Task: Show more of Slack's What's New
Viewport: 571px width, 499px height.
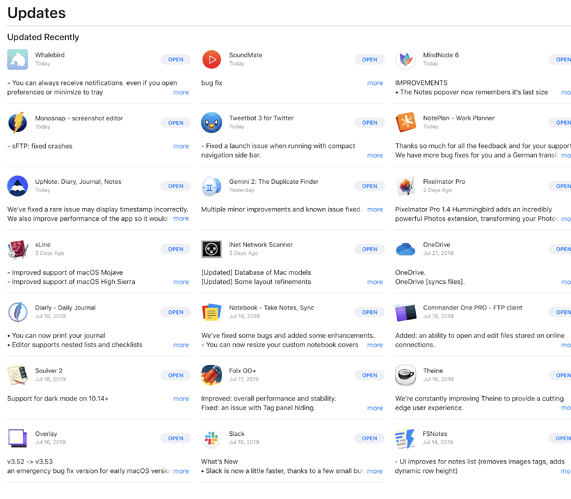Action: coord(375,471)
